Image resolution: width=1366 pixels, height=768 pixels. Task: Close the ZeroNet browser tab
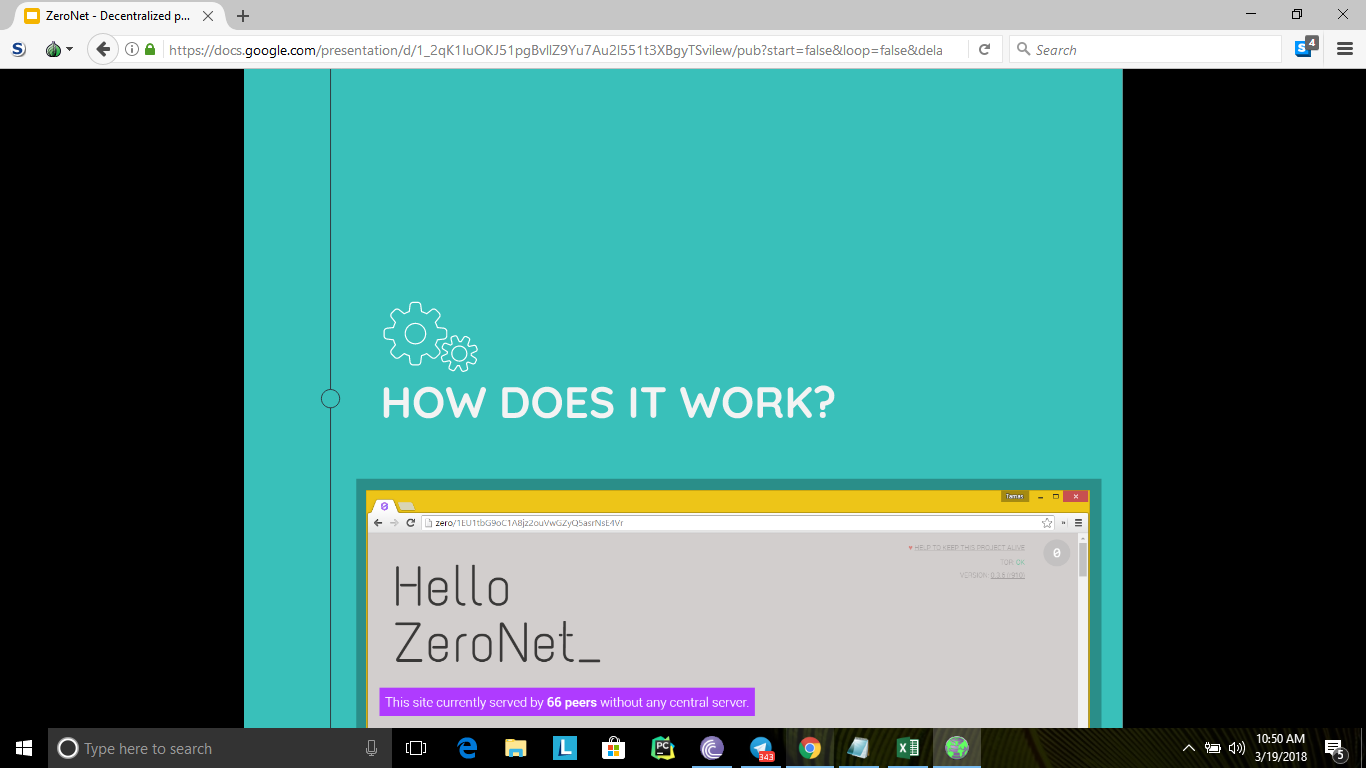coord(208,16)
